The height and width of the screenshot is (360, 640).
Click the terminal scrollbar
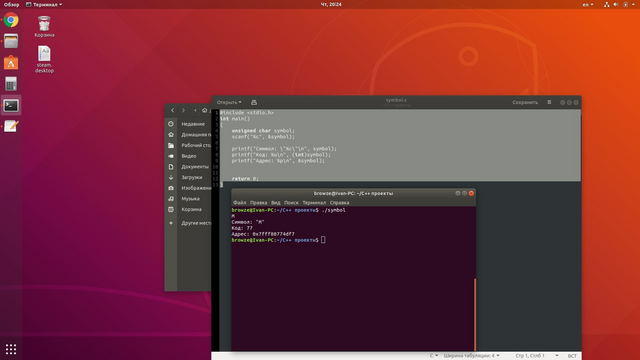[x=475, y=314]
